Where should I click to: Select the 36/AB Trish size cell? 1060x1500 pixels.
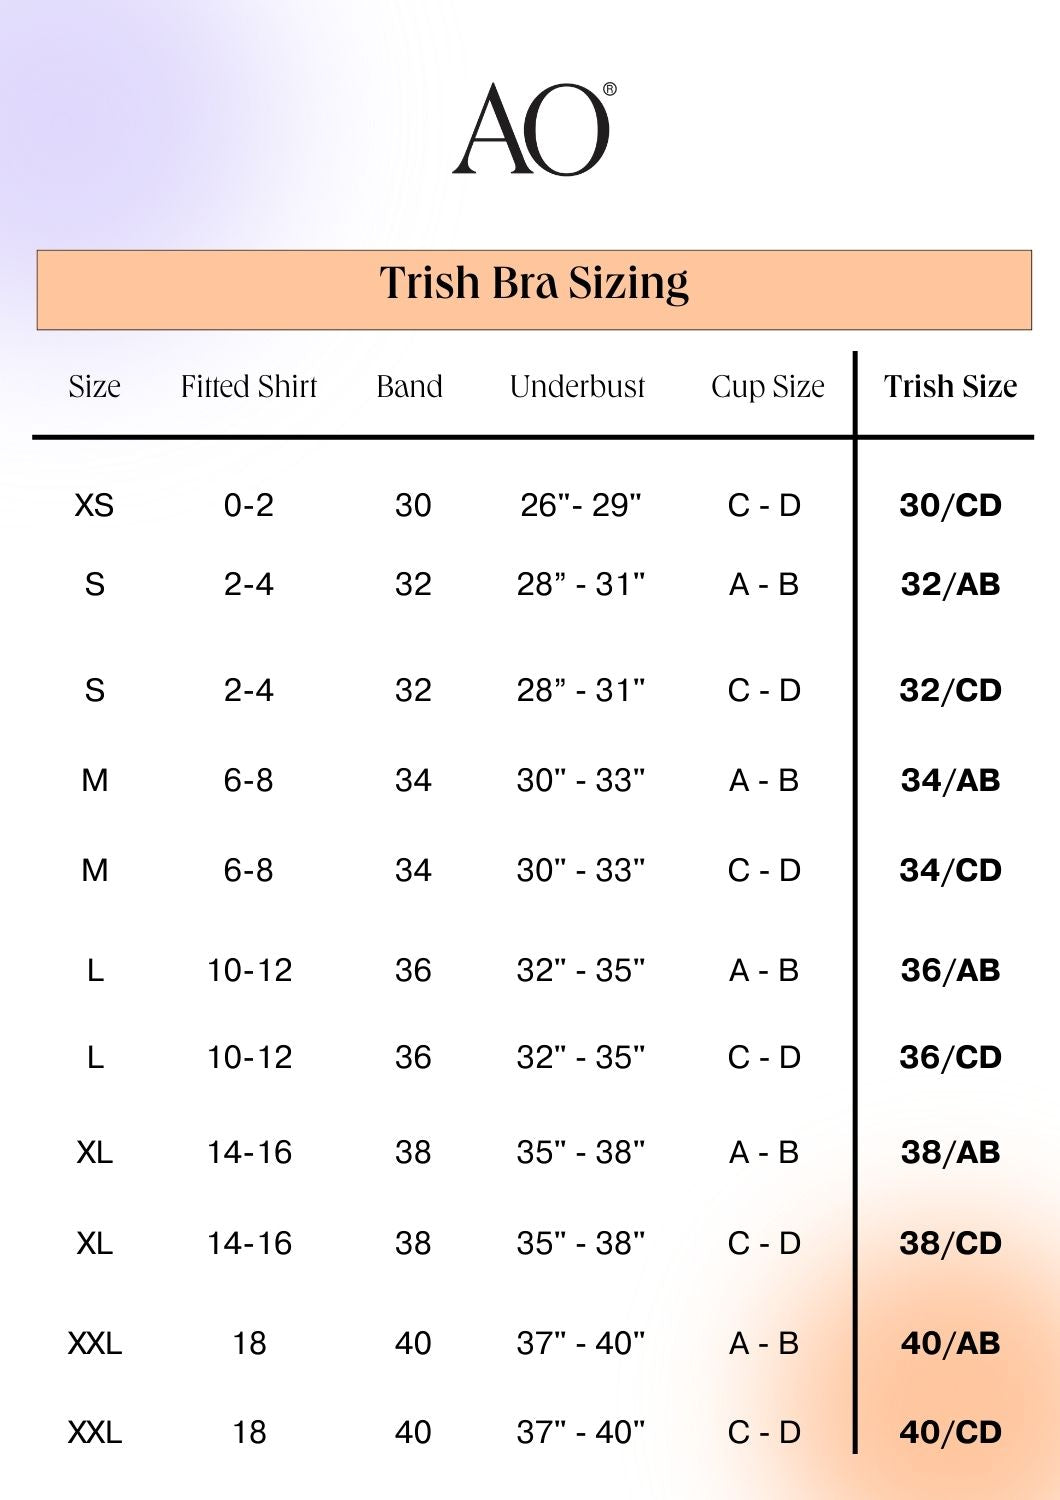click(950, 970)
